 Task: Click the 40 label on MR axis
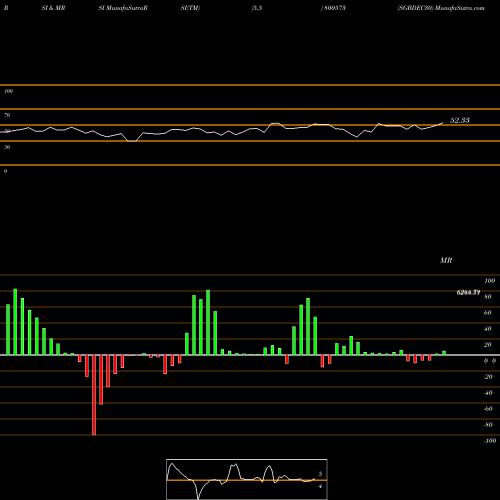(487, 329)
